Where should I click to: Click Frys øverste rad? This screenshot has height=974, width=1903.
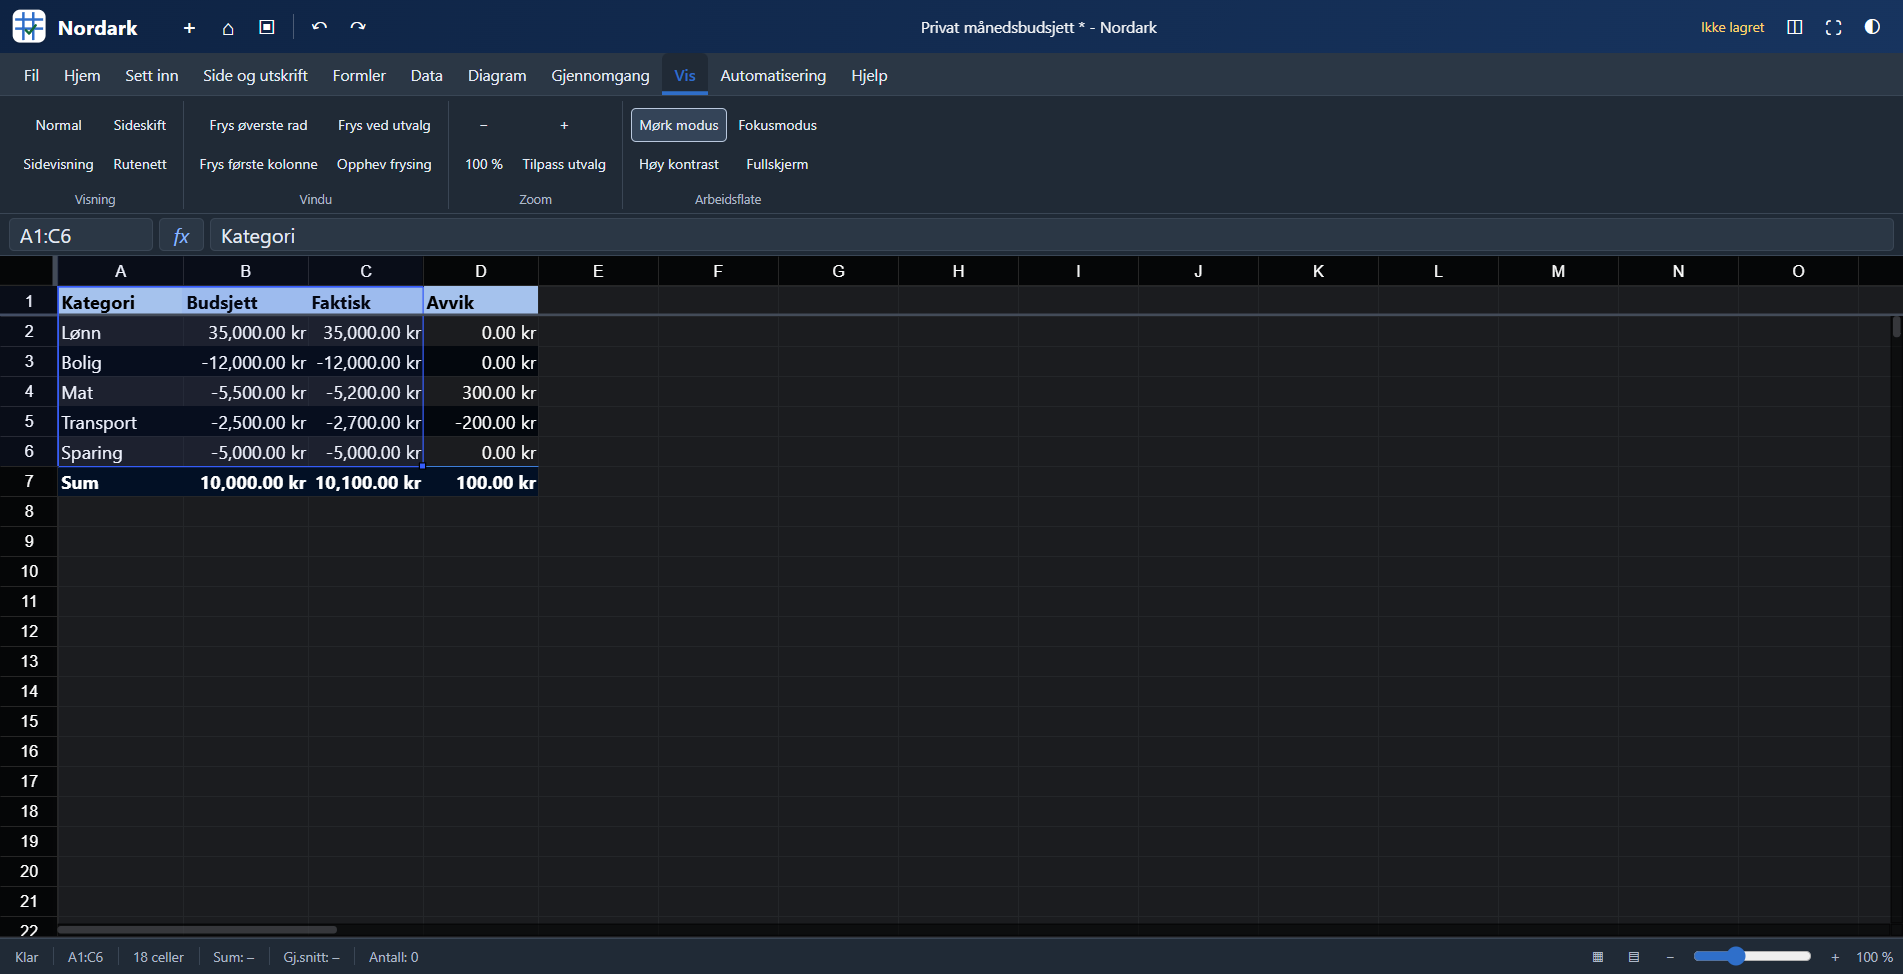click(x=258, y=125)
